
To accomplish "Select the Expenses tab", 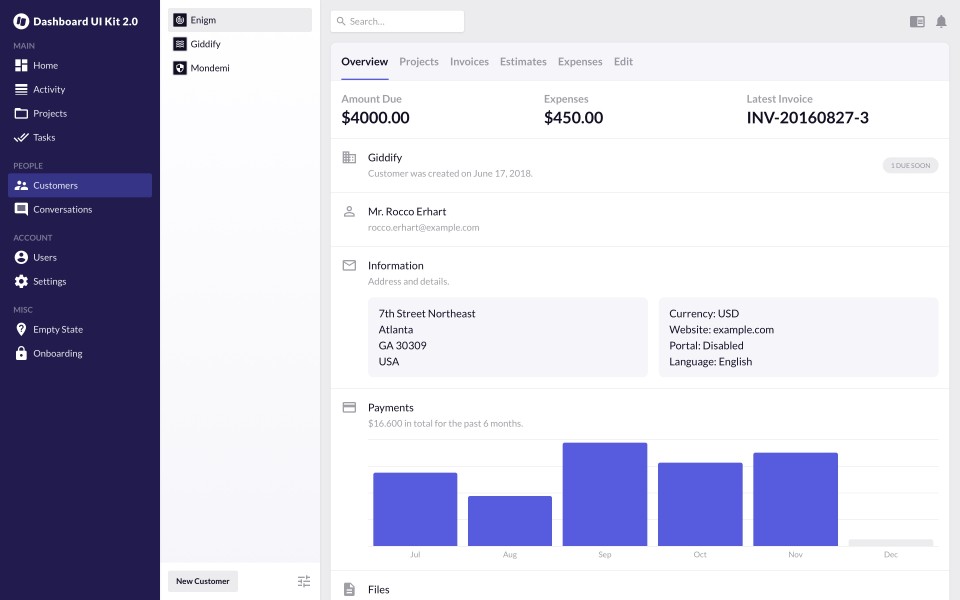I will click(580, 62).
